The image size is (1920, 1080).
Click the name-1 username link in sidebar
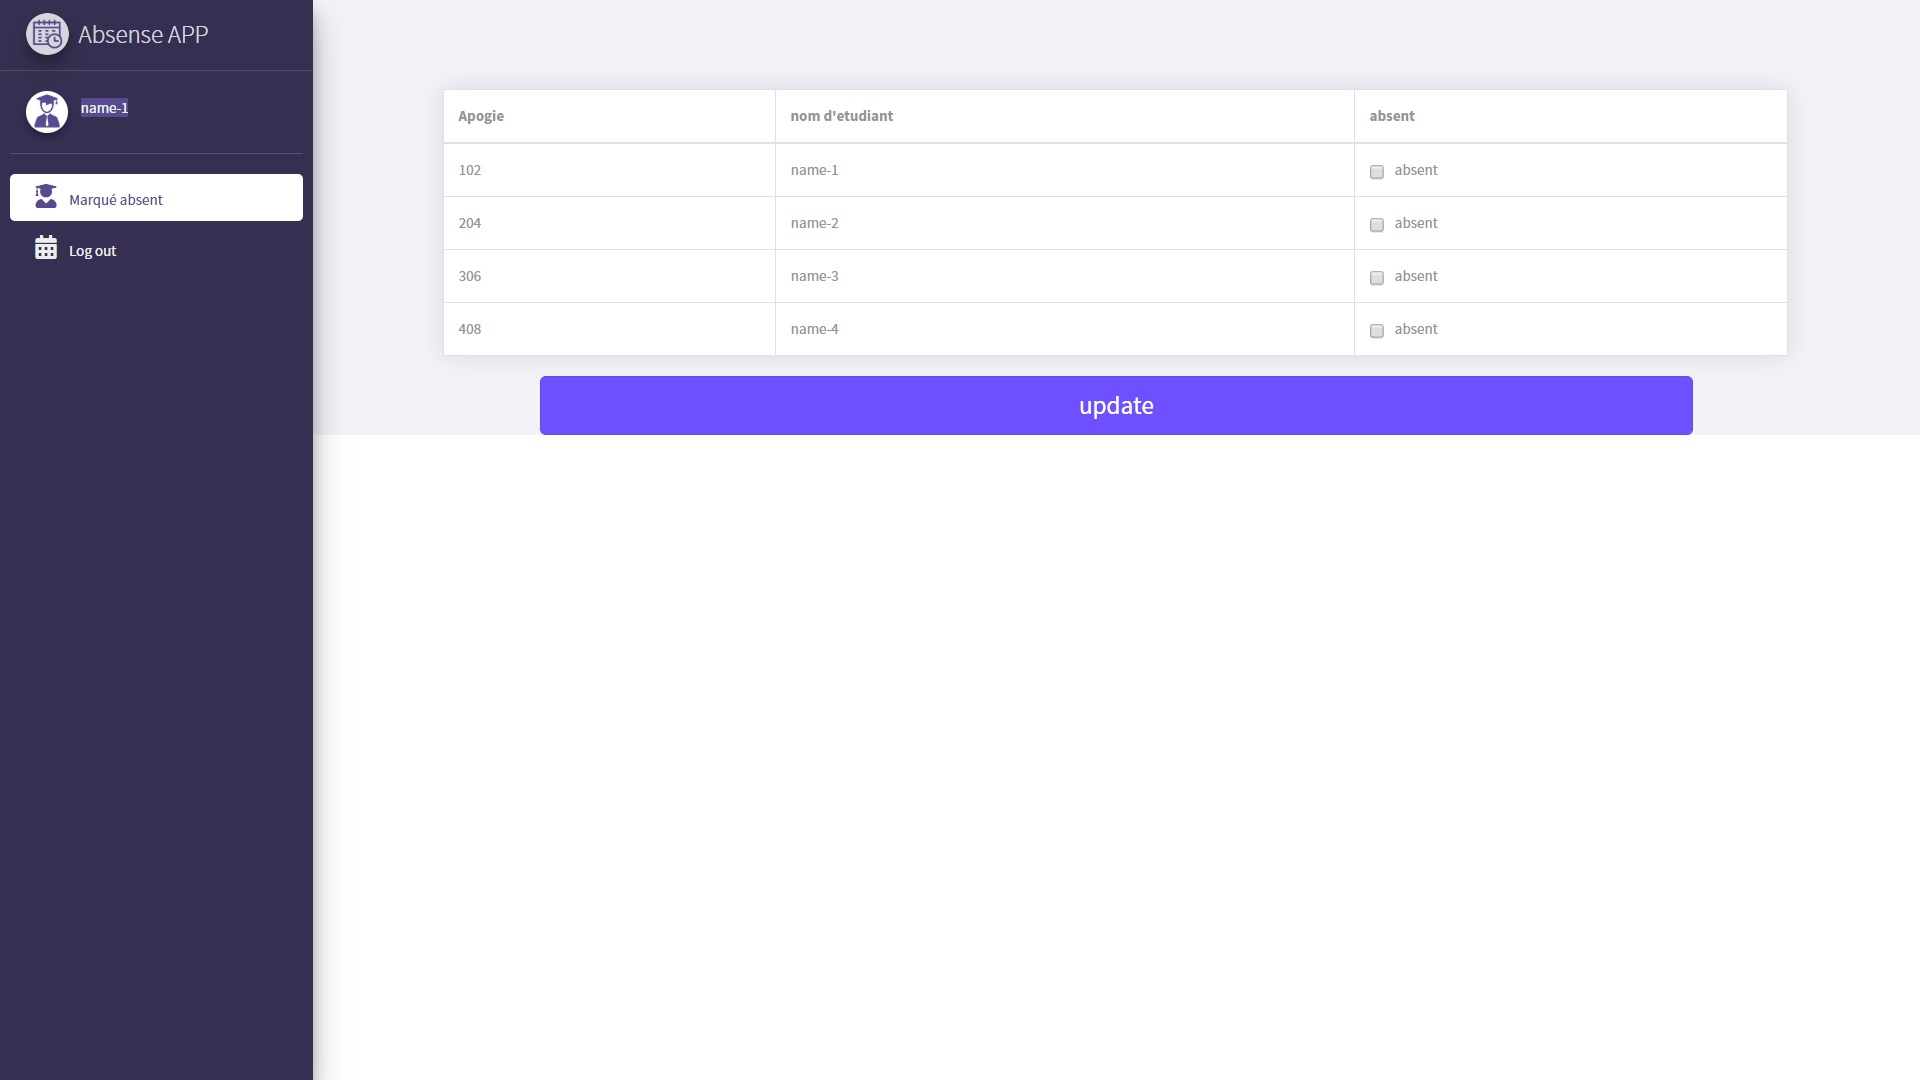tap(104, 108)
